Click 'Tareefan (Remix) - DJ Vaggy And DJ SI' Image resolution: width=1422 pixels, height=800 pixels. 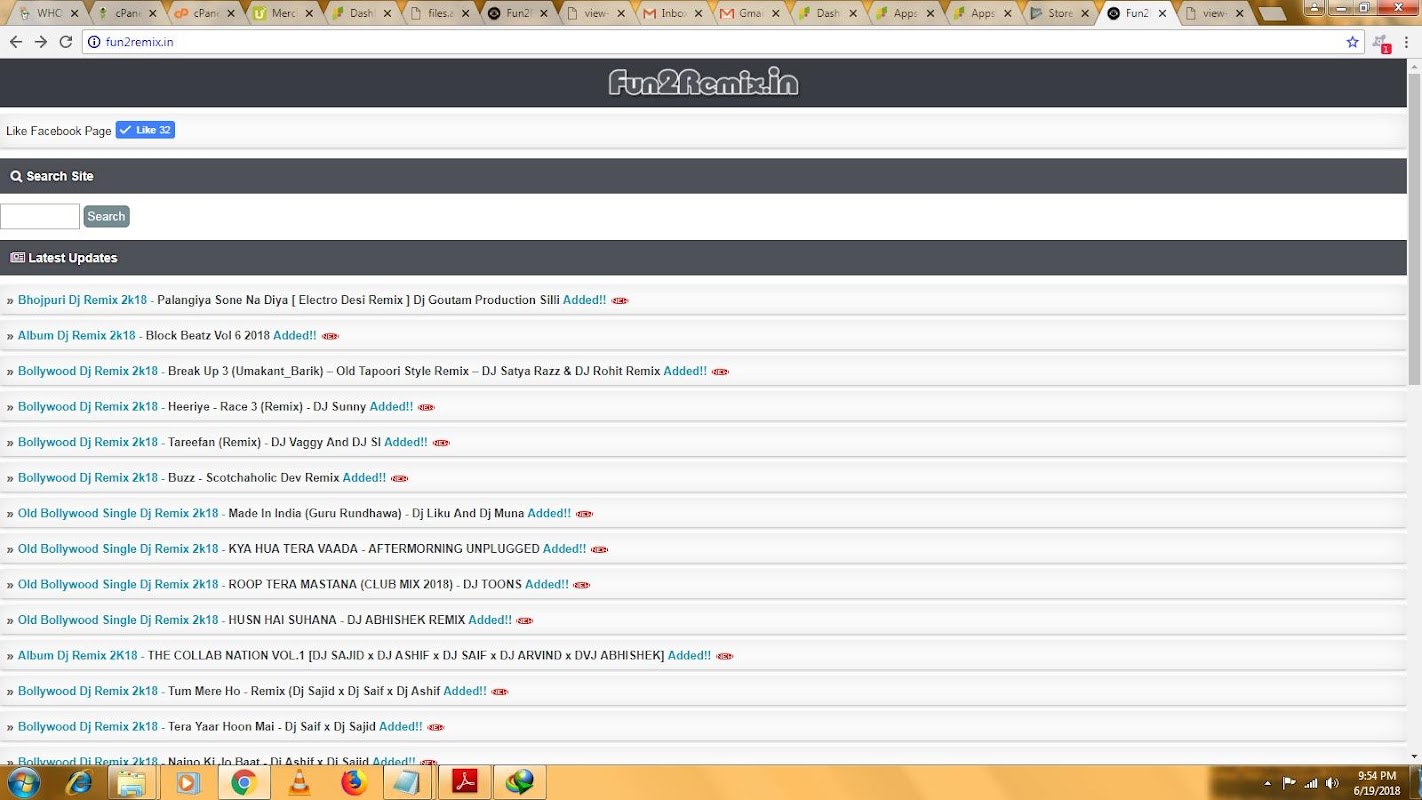[x=274, y=442]
